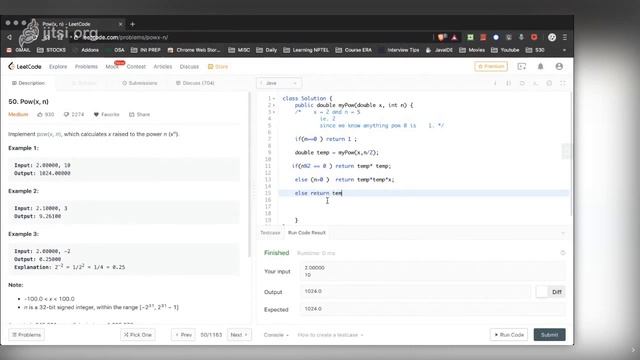Switch to the Discuss (704) tab
Image resolution: width=640 pixels, height=360 pixels.
(x=195, y=83)
